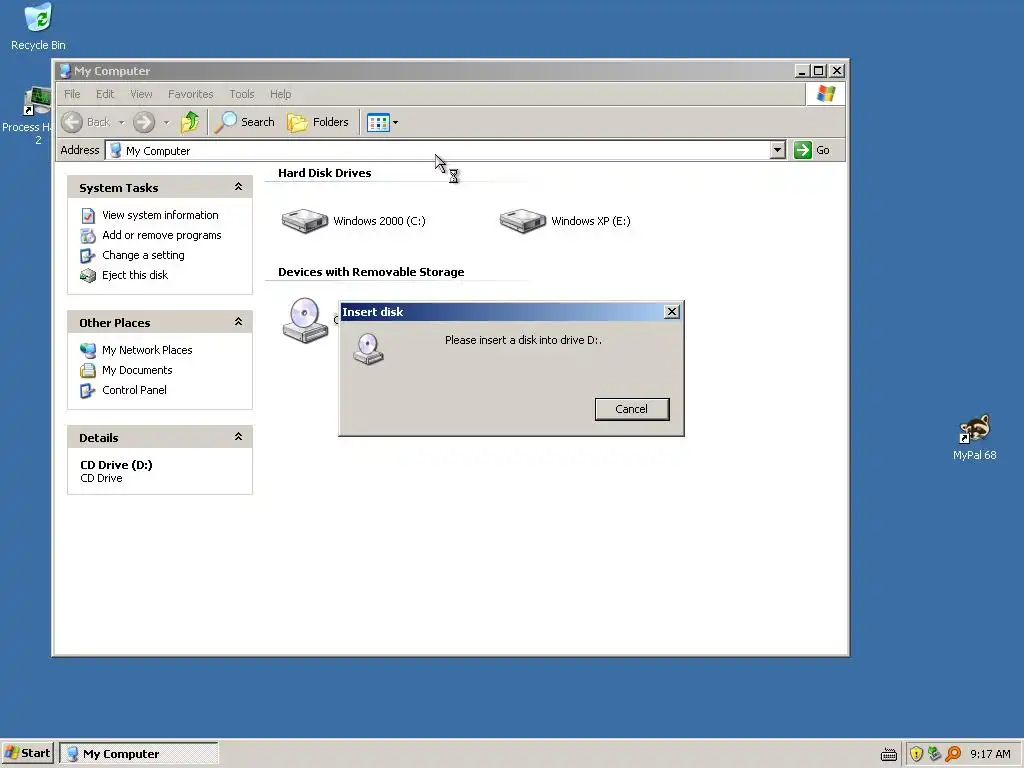Viewport: 1024px width, 768px height.
Task: Click the orange magnifier tray icon
Action: pyautogui.click(x=953, y=754)
